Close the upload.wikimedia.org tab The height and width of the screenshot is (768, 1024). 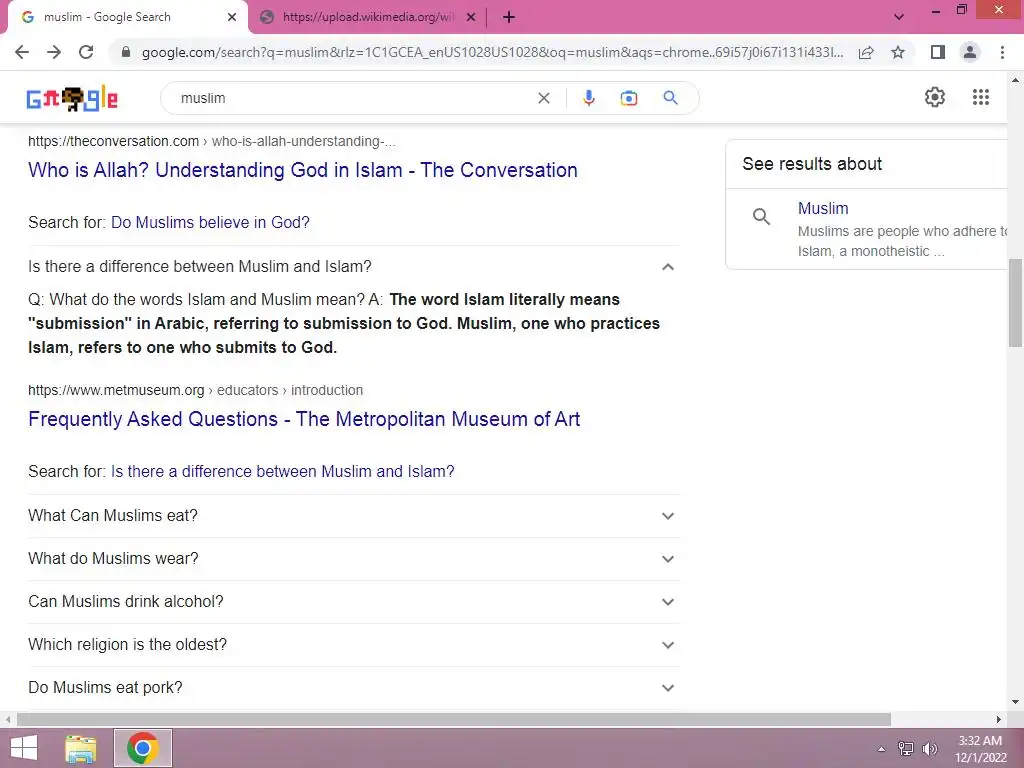pyautogui.click(x=471, y=18)
